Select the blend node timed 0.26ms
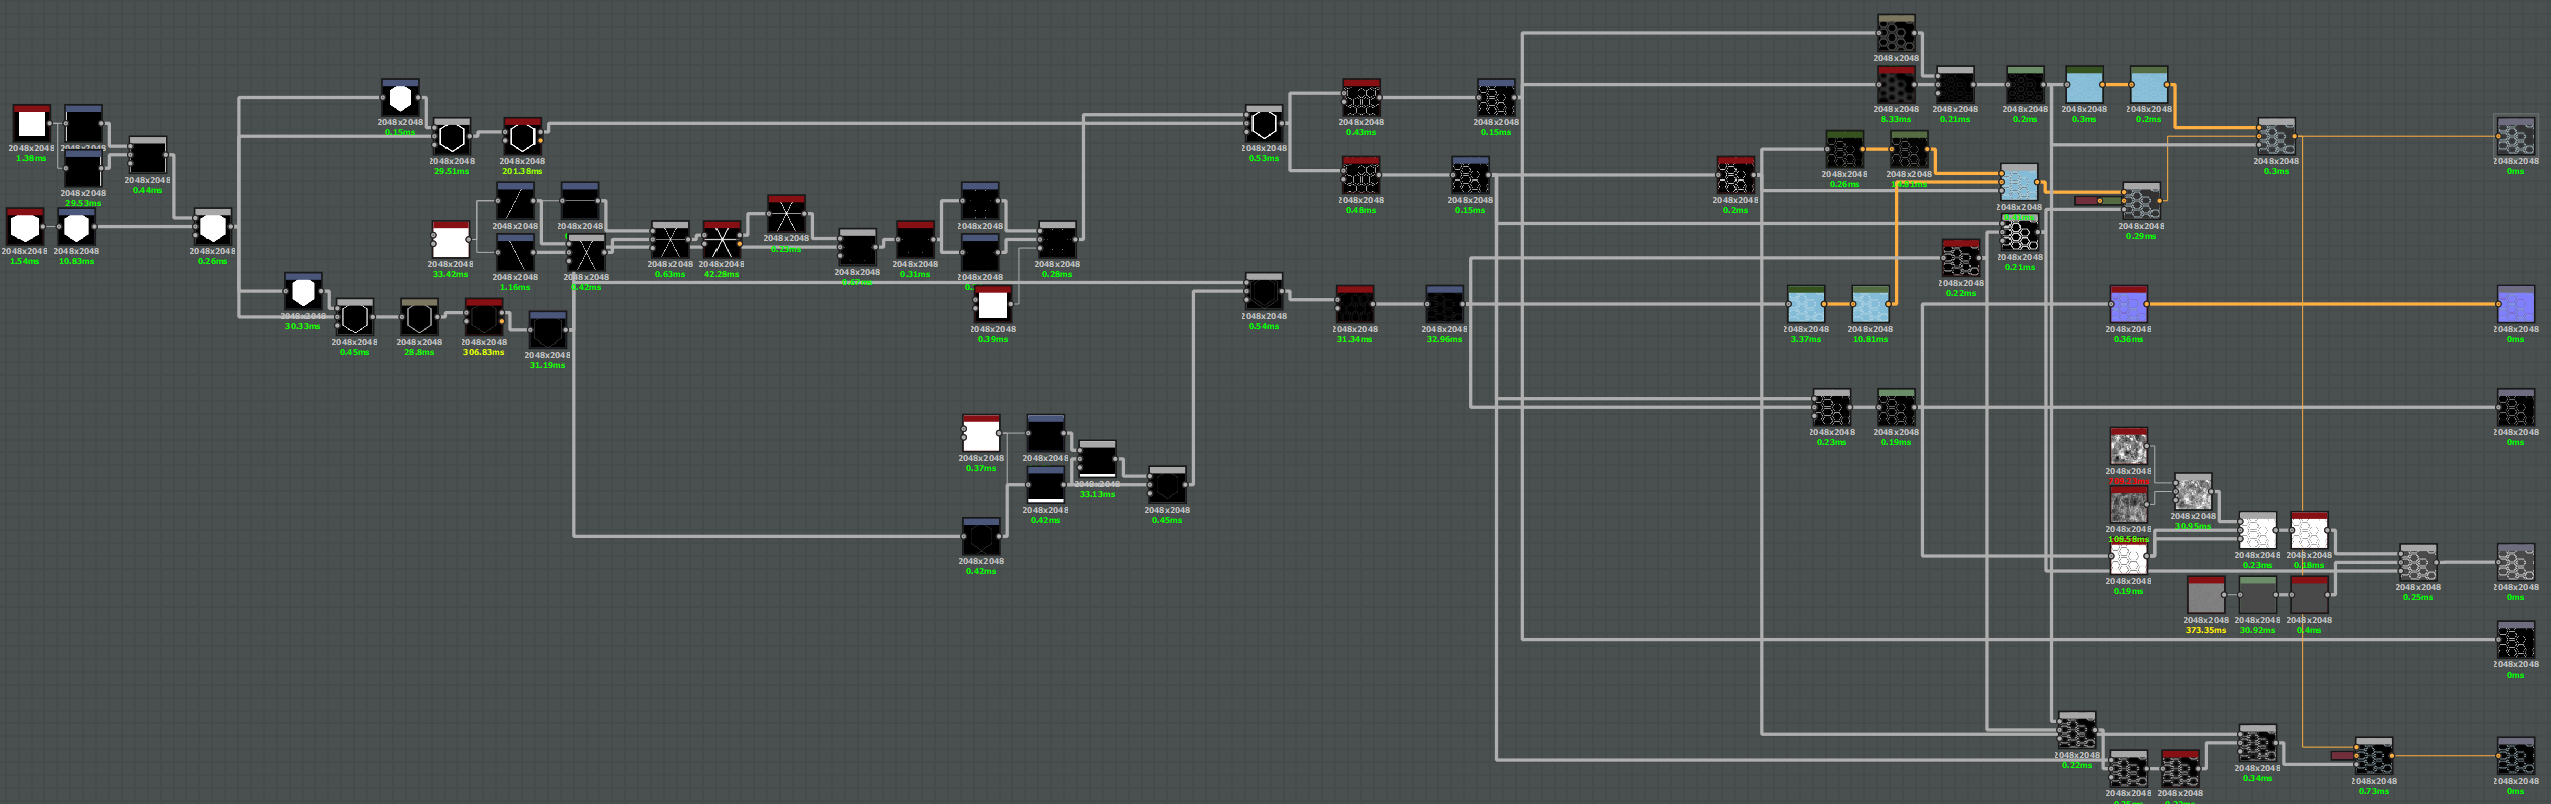 (x=212, y=228)
